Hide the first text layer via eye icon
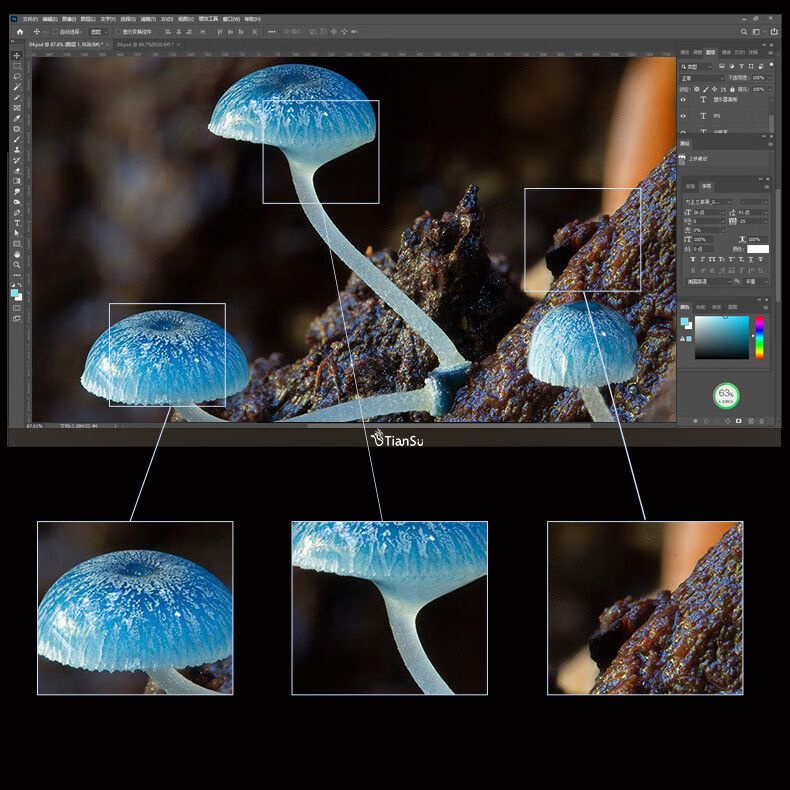The height and width of the screenshot is (790, 790). pyautogui.click(x=683, y=100)
